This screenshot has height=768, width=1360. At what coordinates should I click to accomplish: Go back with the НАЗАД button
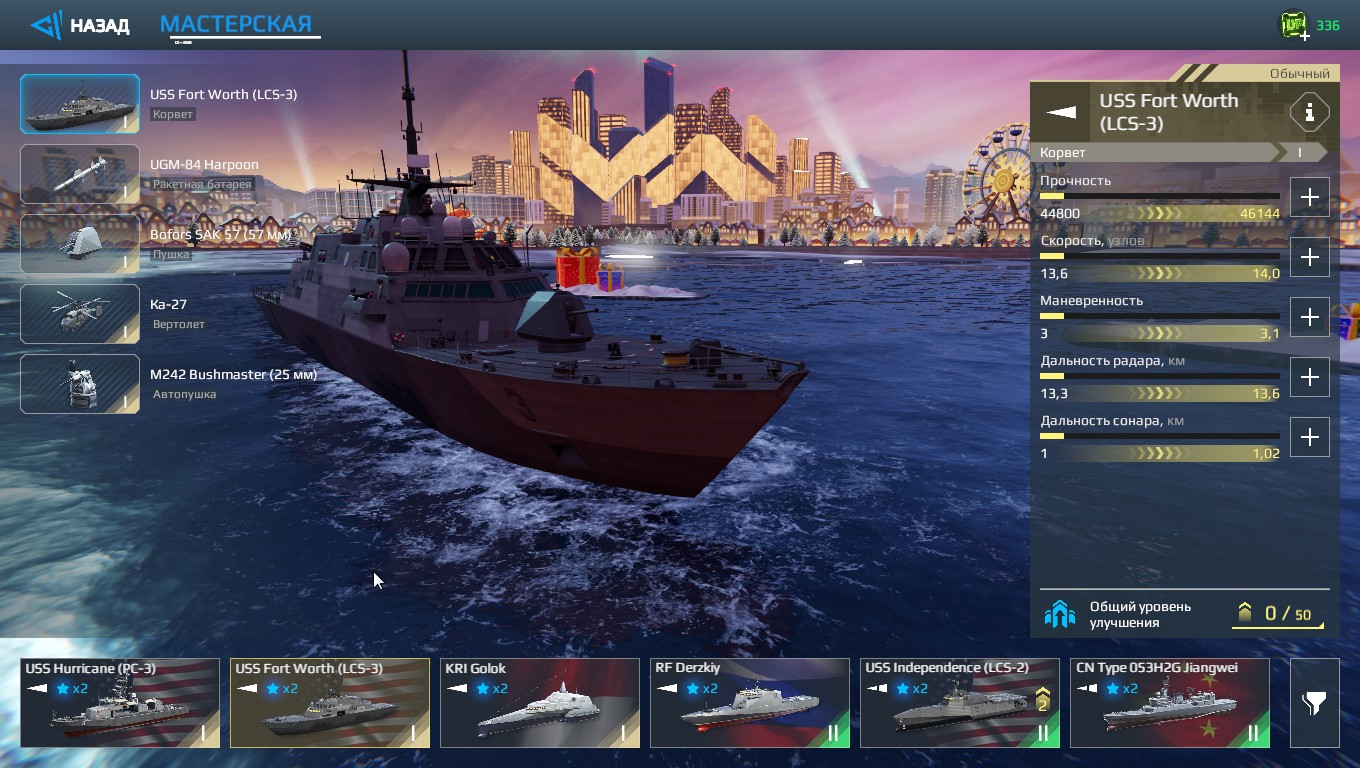tap(80, 25)
